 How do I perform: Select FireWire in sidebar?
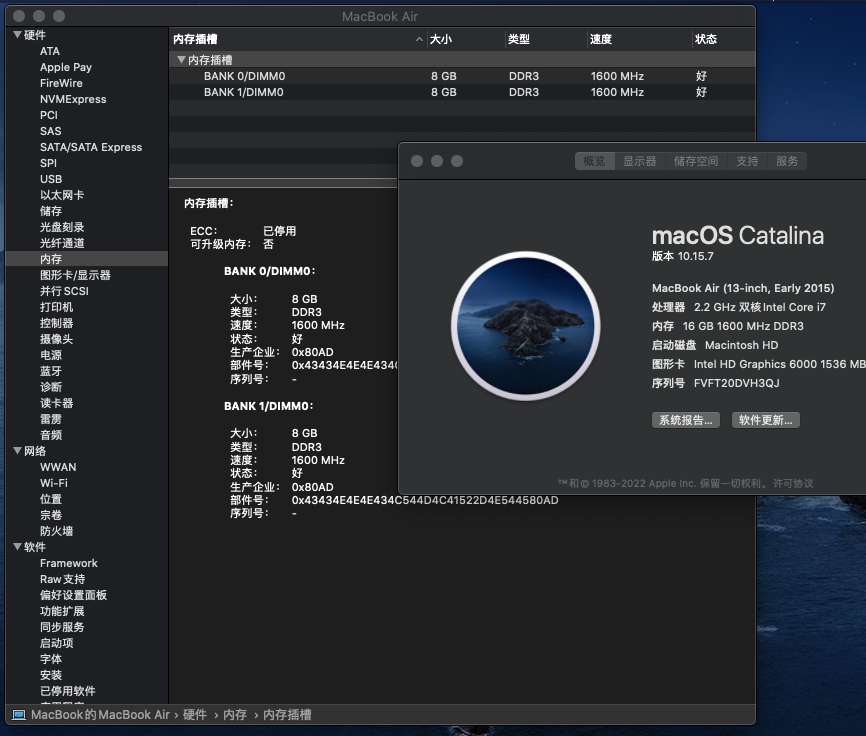tap(61, 83)
